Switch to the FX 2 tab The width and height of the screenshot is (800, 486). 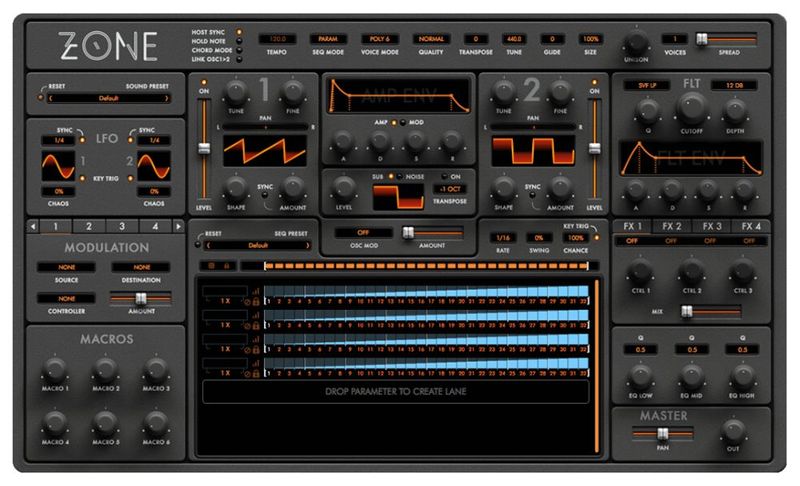pyautogui.click(x=672, y=226)
